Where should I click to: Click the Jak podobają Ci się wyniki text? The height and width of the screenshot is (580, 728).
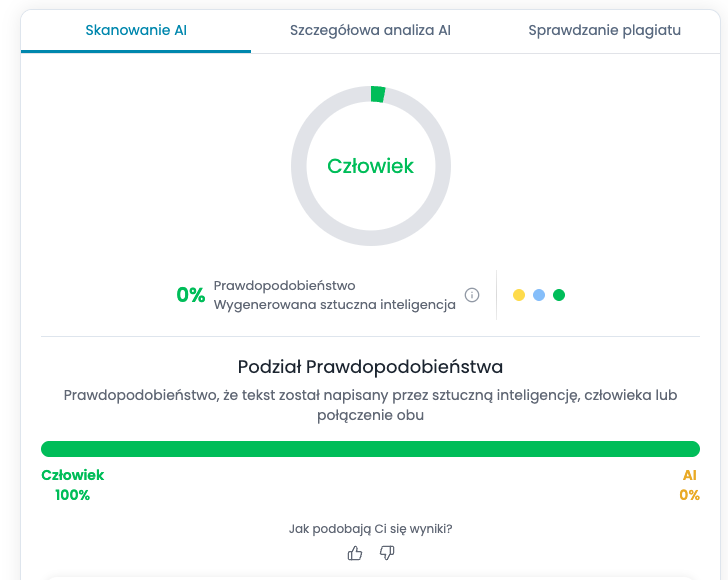(x=370, y=529)
